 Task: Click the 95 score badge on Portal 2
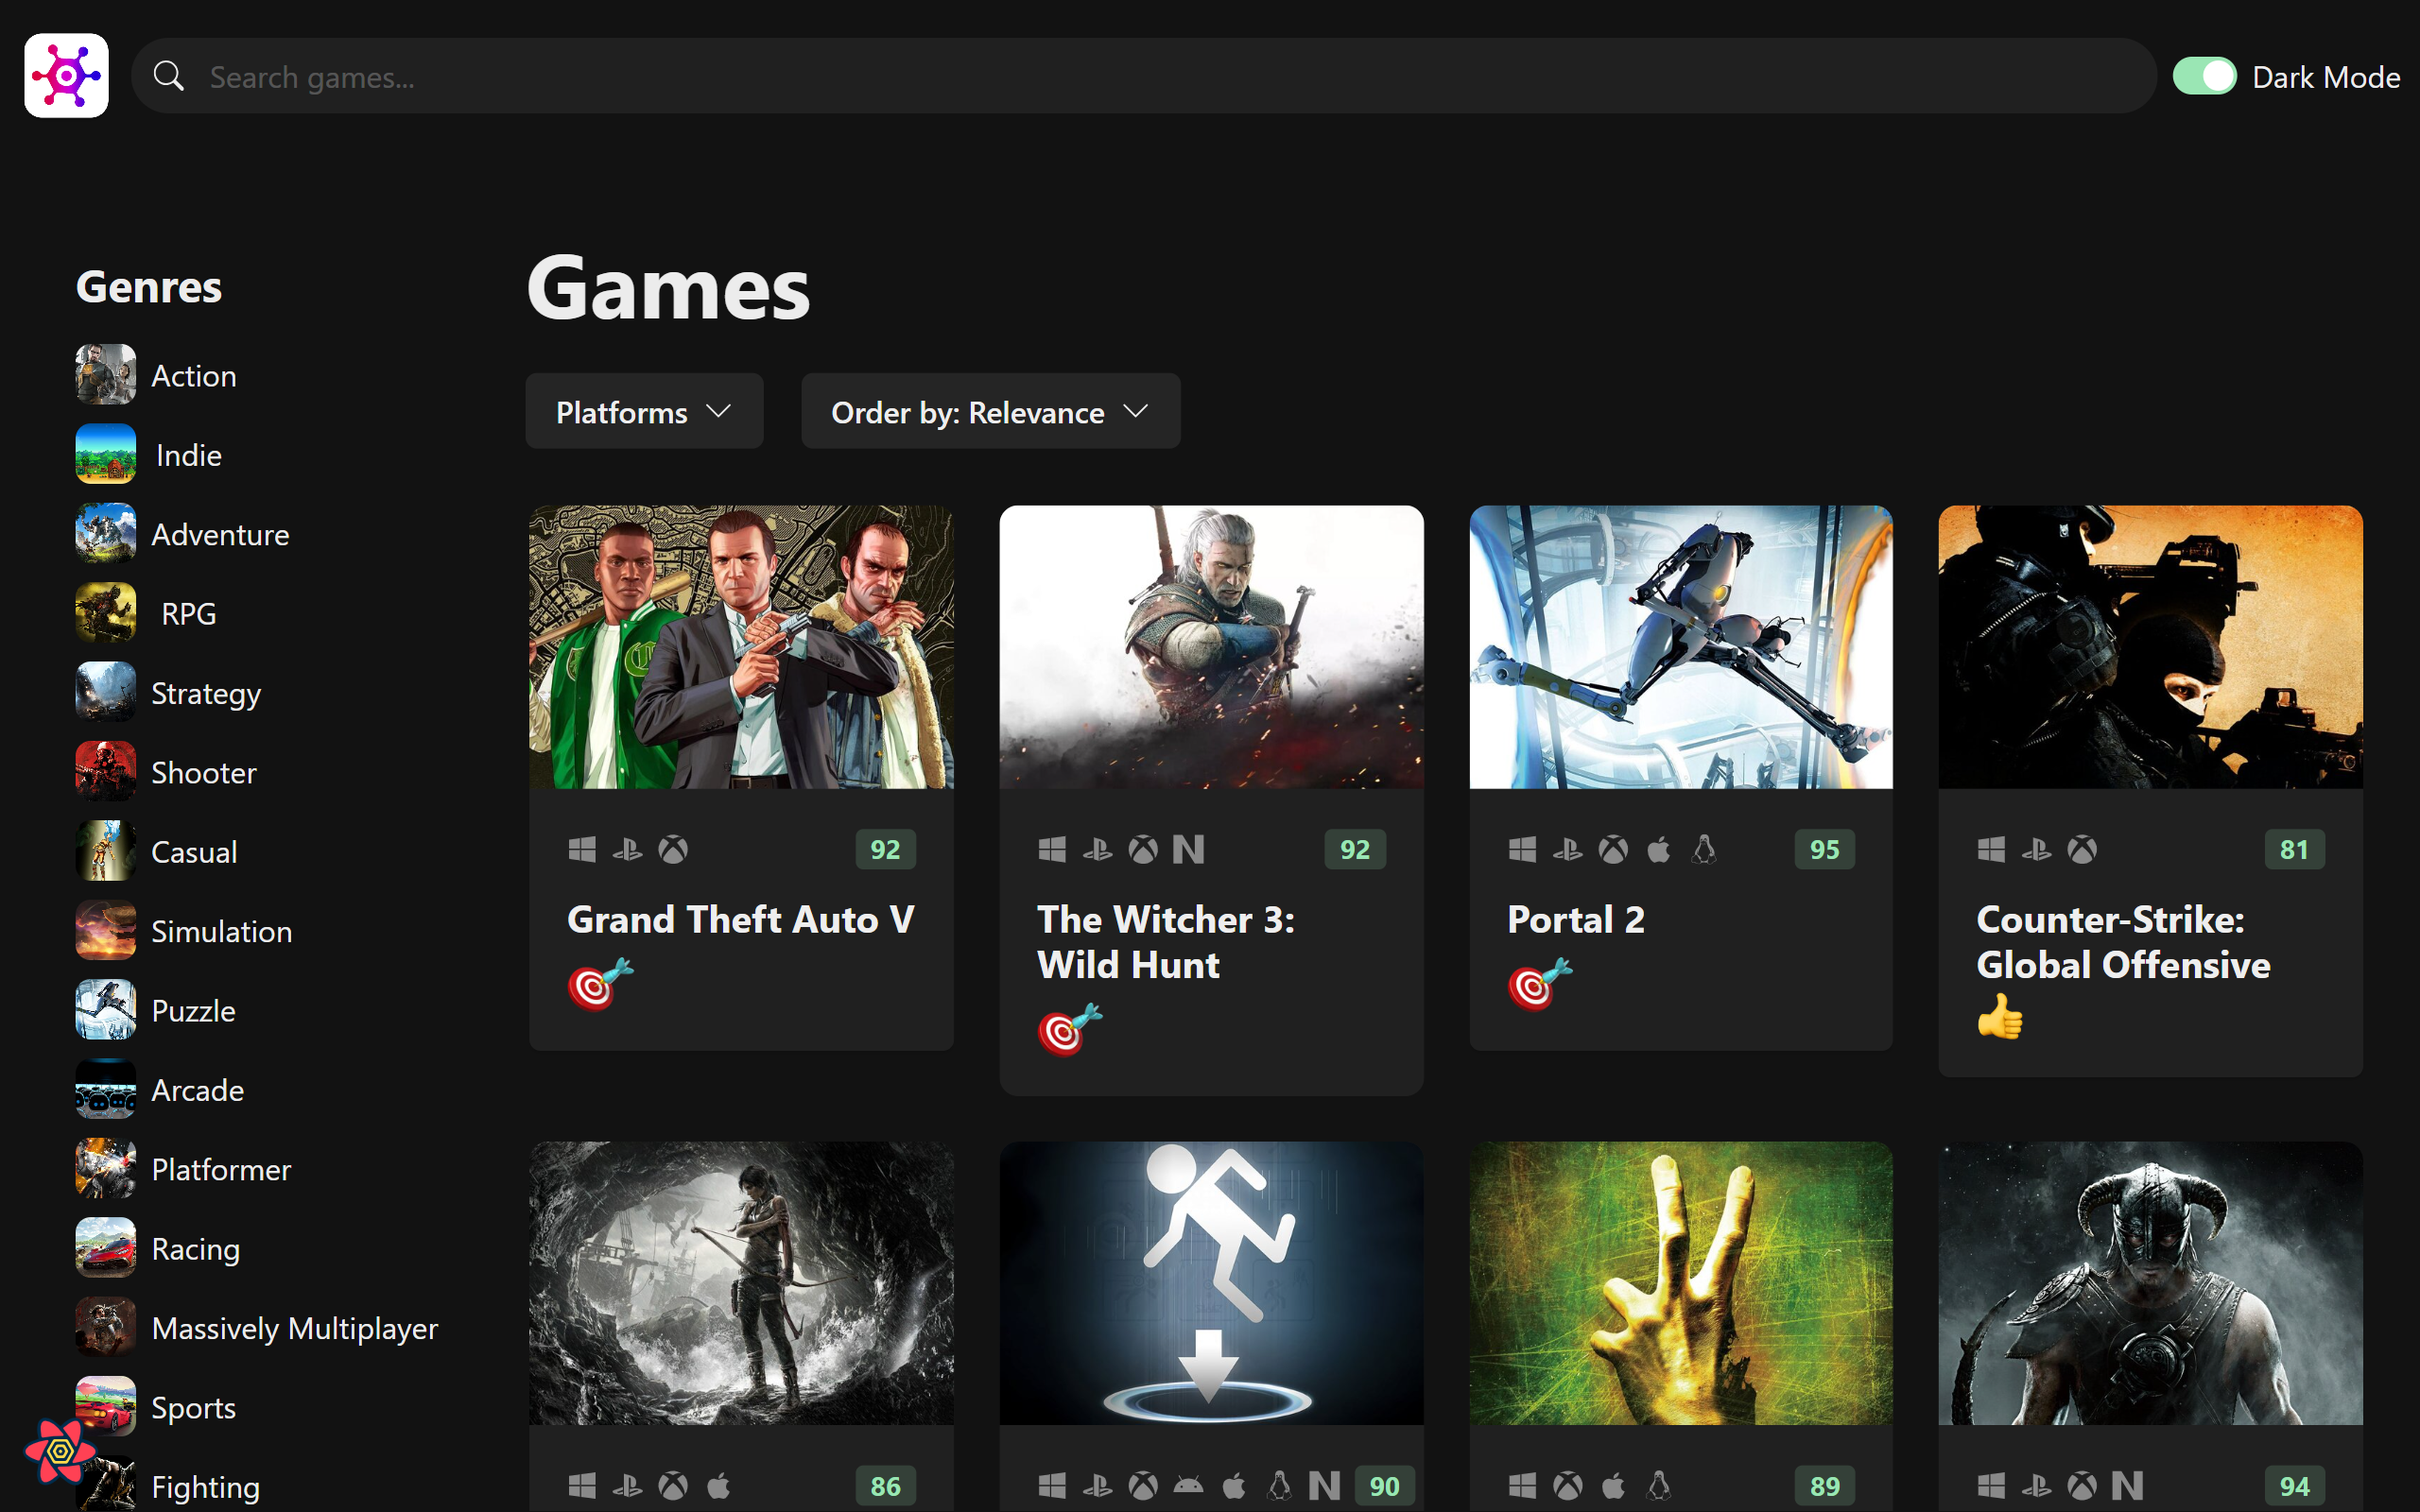click(x=1824, y=850)
